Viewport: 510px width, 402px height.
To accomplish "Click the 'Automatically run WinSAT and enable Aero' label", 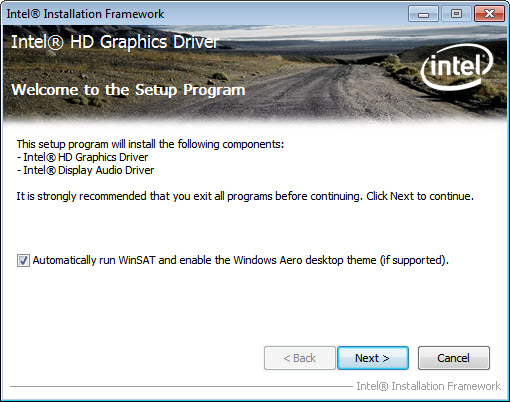I will point(241,260).
